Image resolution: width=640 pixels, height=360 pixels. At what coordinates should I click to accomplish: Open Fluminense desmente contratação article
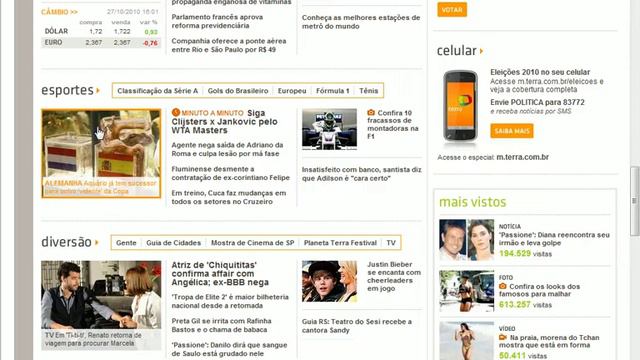(231, 173)
